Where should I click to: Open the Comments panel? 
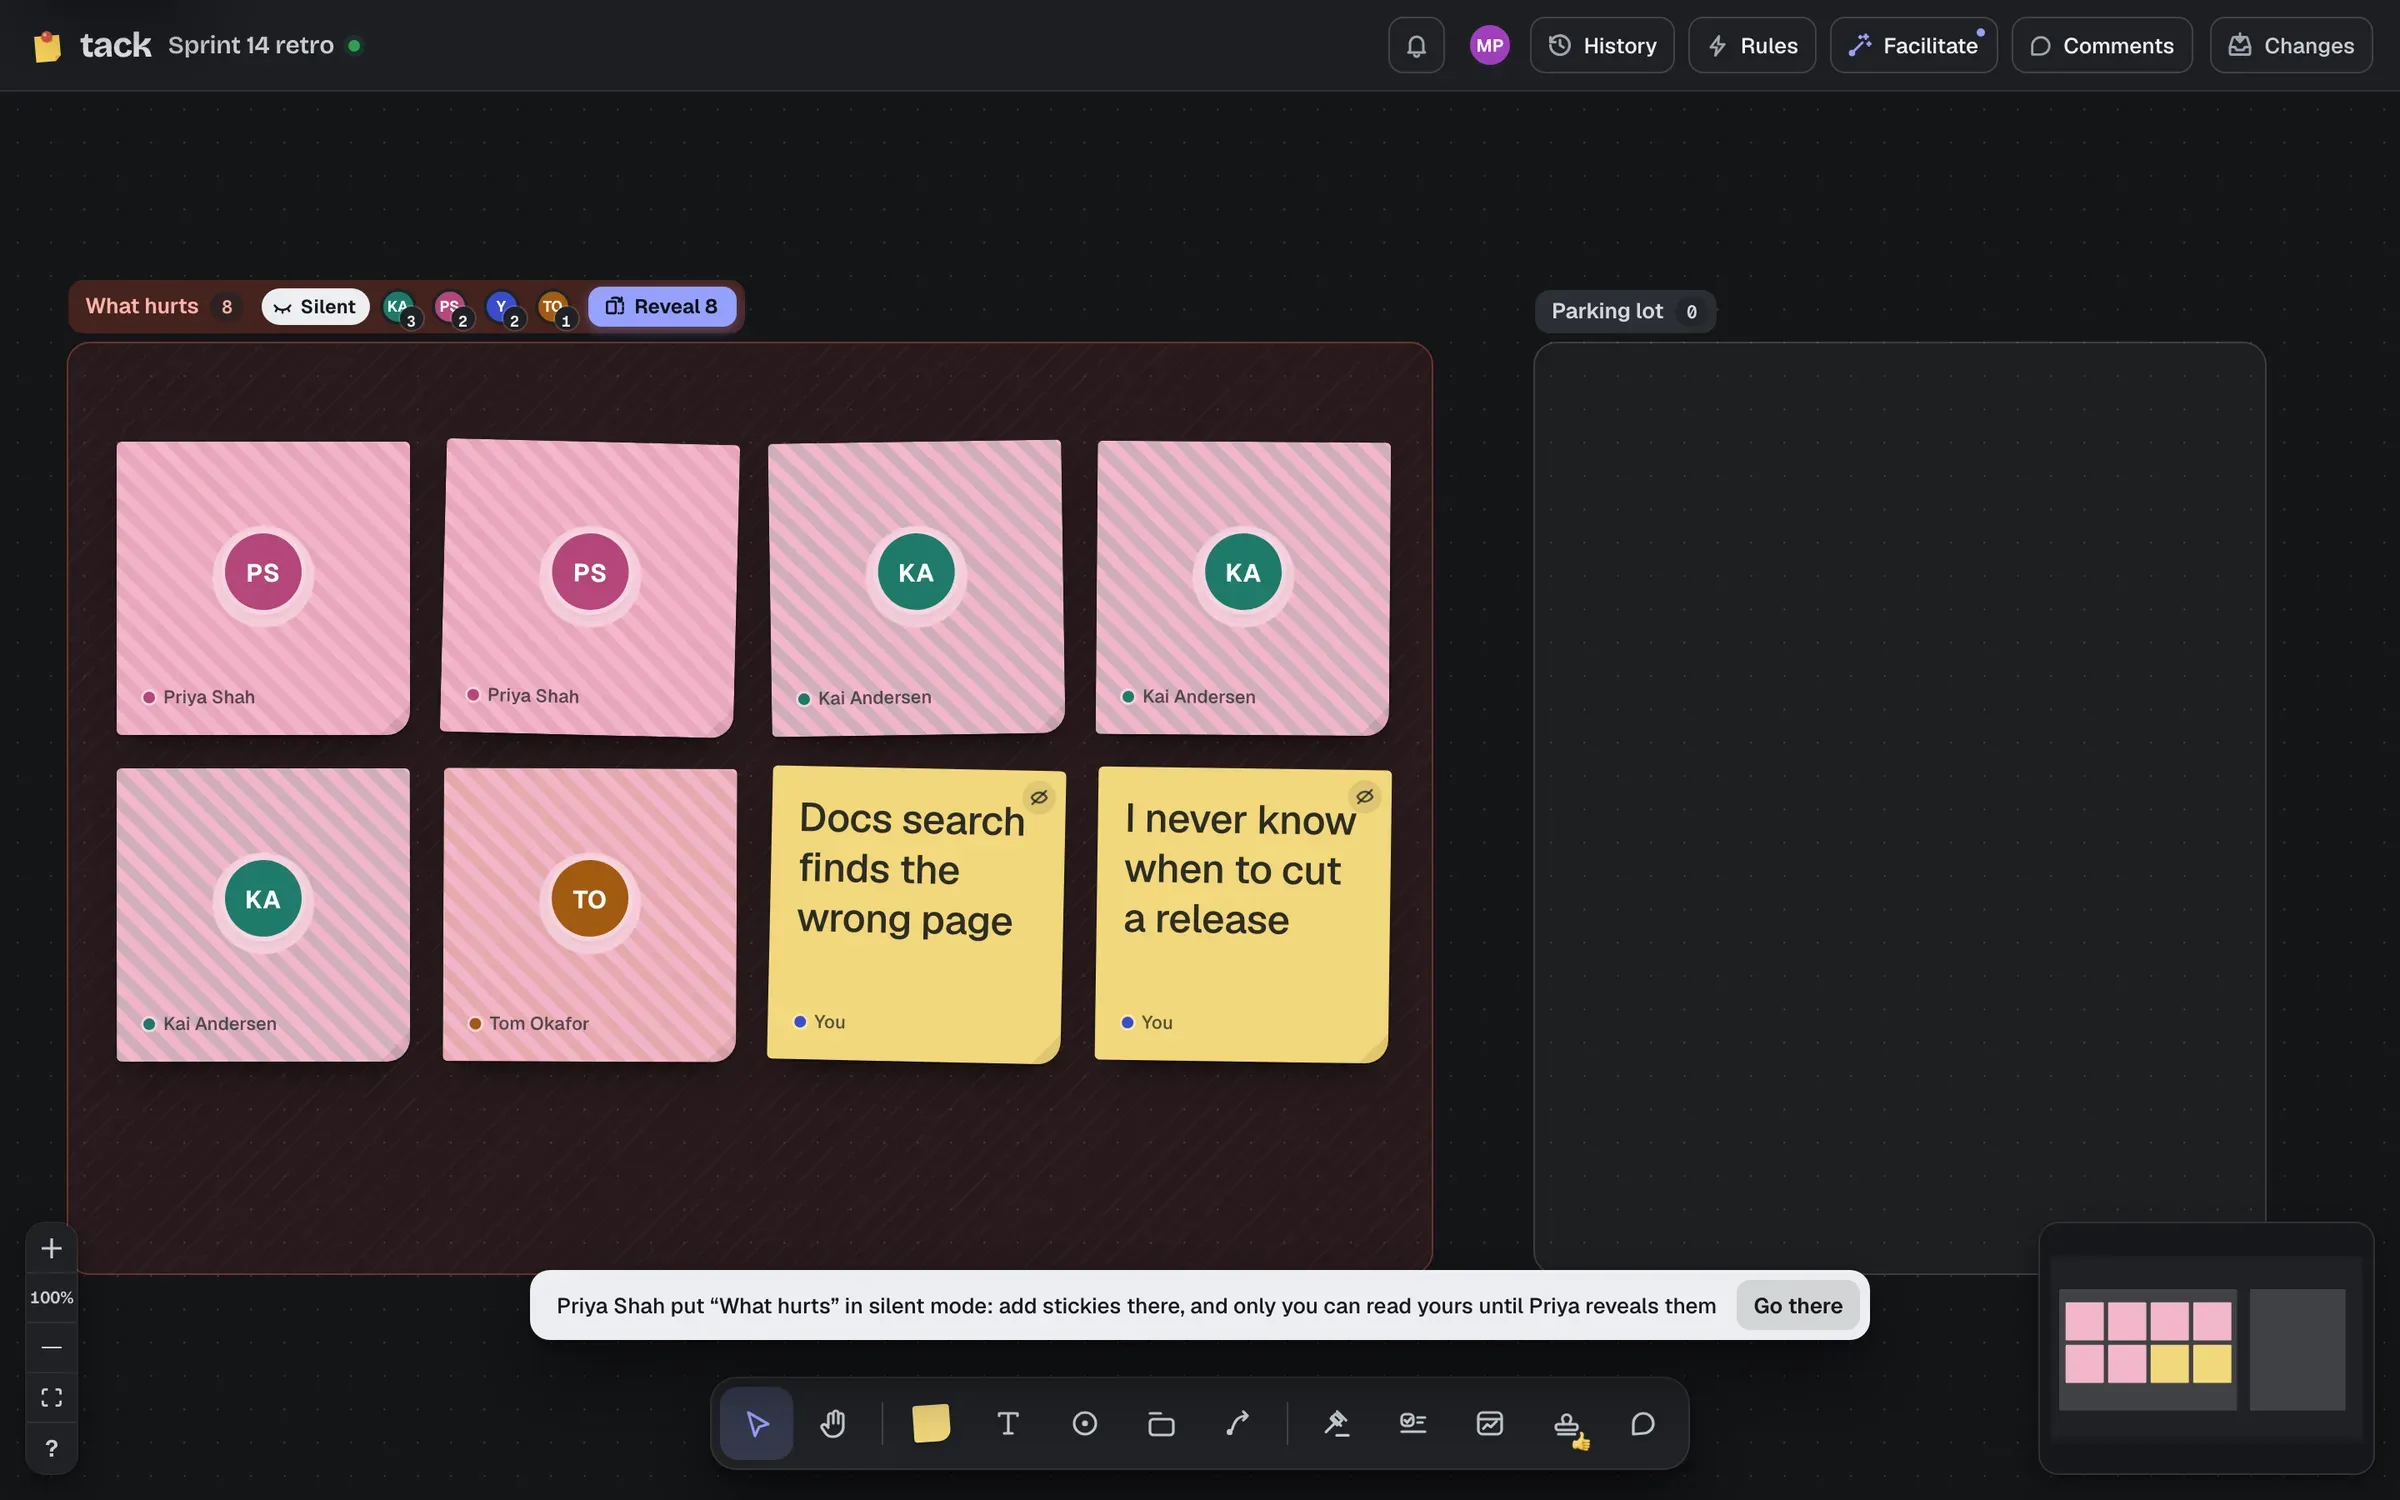[2102, 45]
